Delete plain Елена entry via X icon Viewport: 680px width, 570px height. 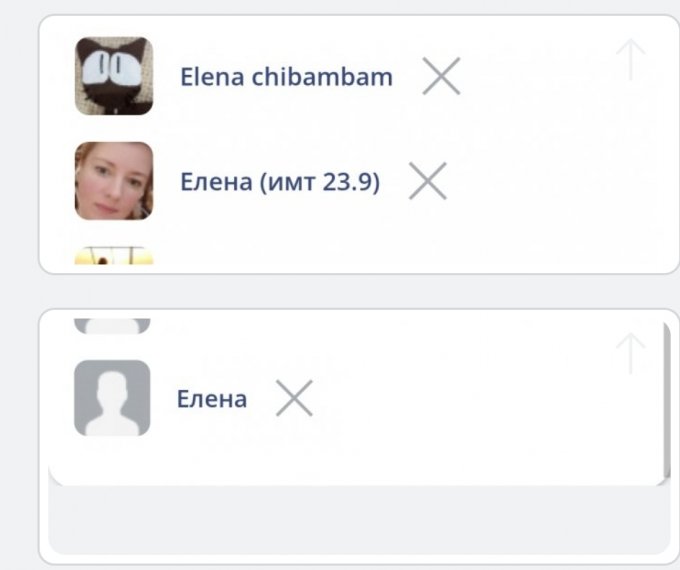[294, 398]
